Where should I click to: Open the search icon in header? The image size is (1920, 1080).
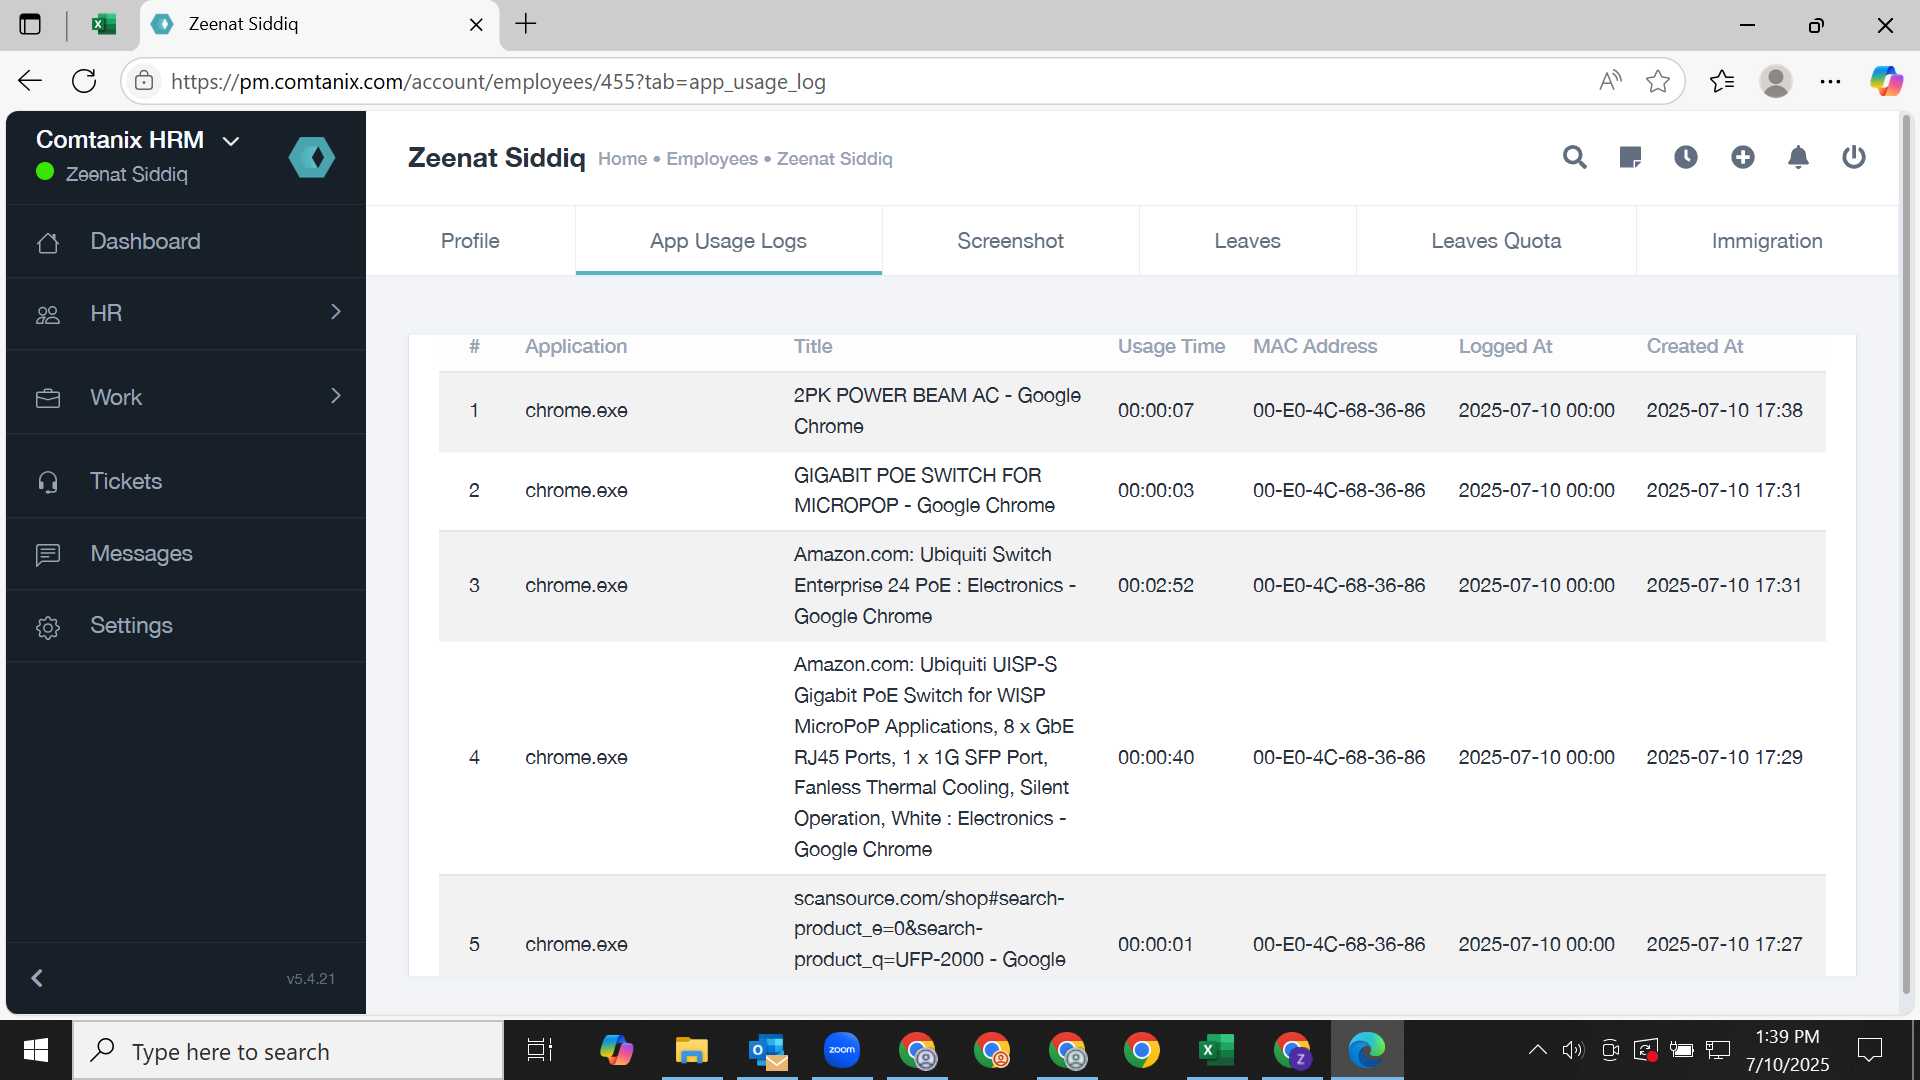(x=1574, y=158)
